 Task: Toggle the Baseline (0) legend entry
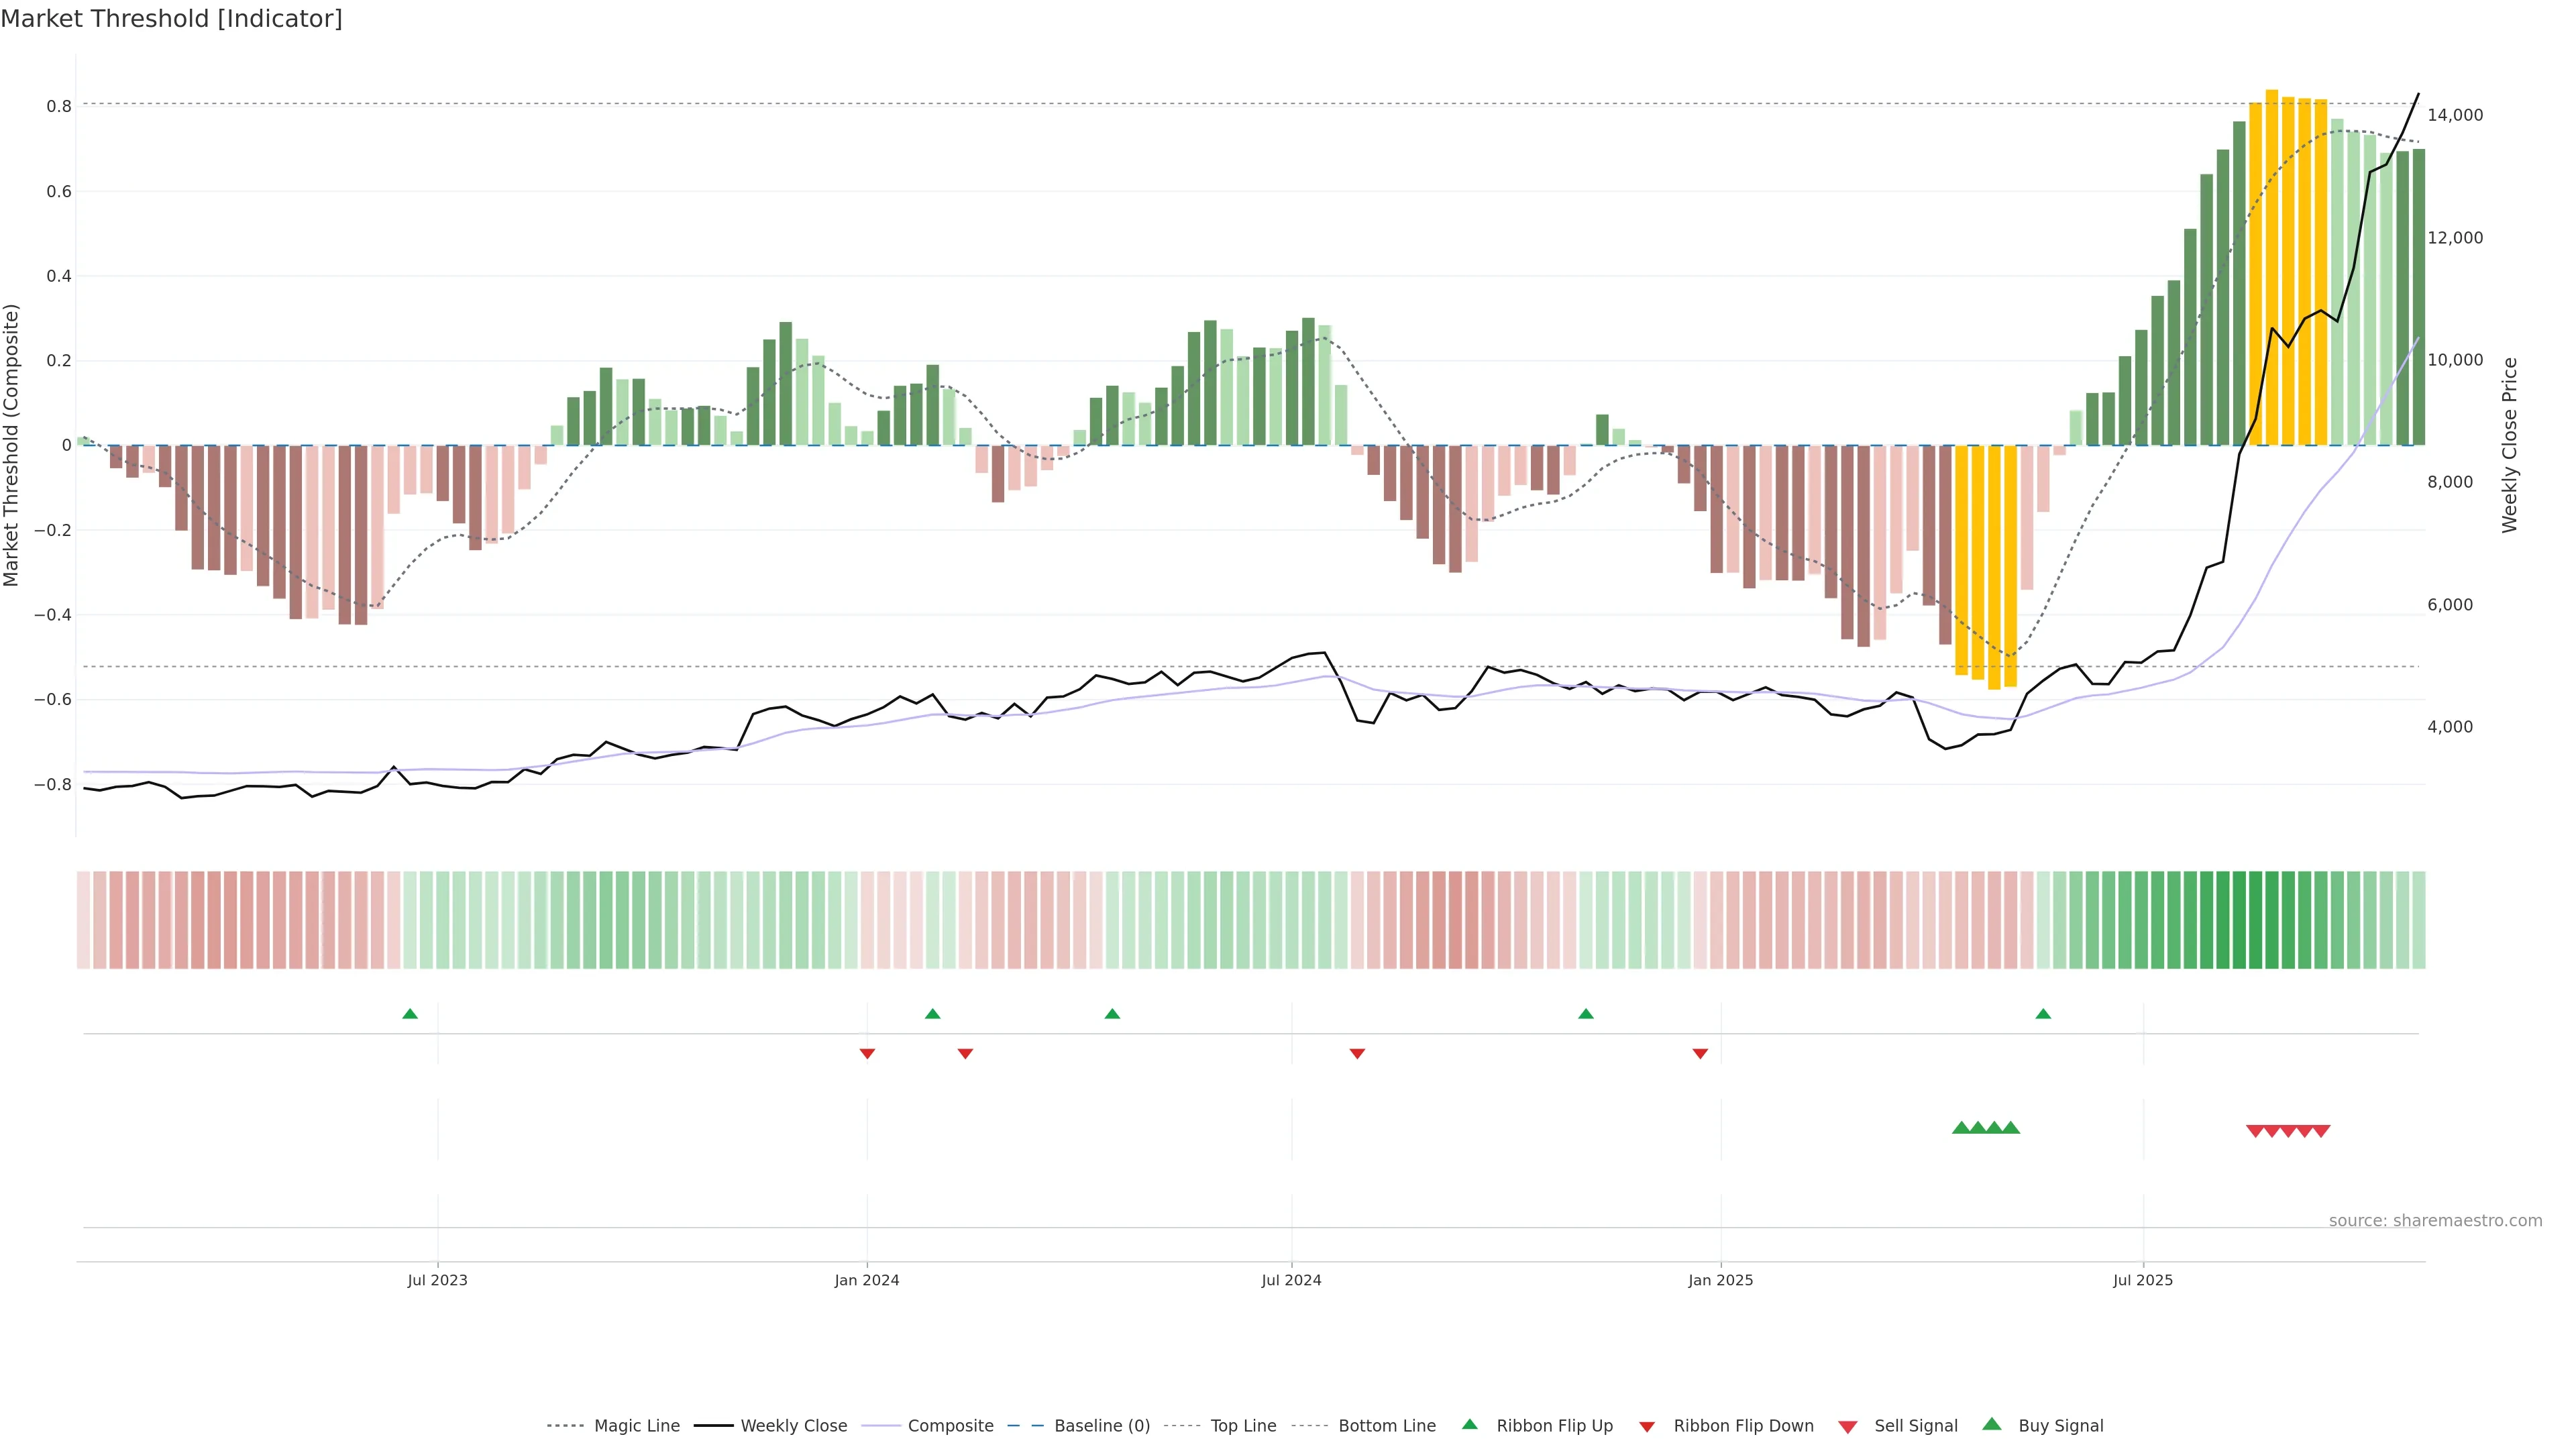point(1101,1426)
